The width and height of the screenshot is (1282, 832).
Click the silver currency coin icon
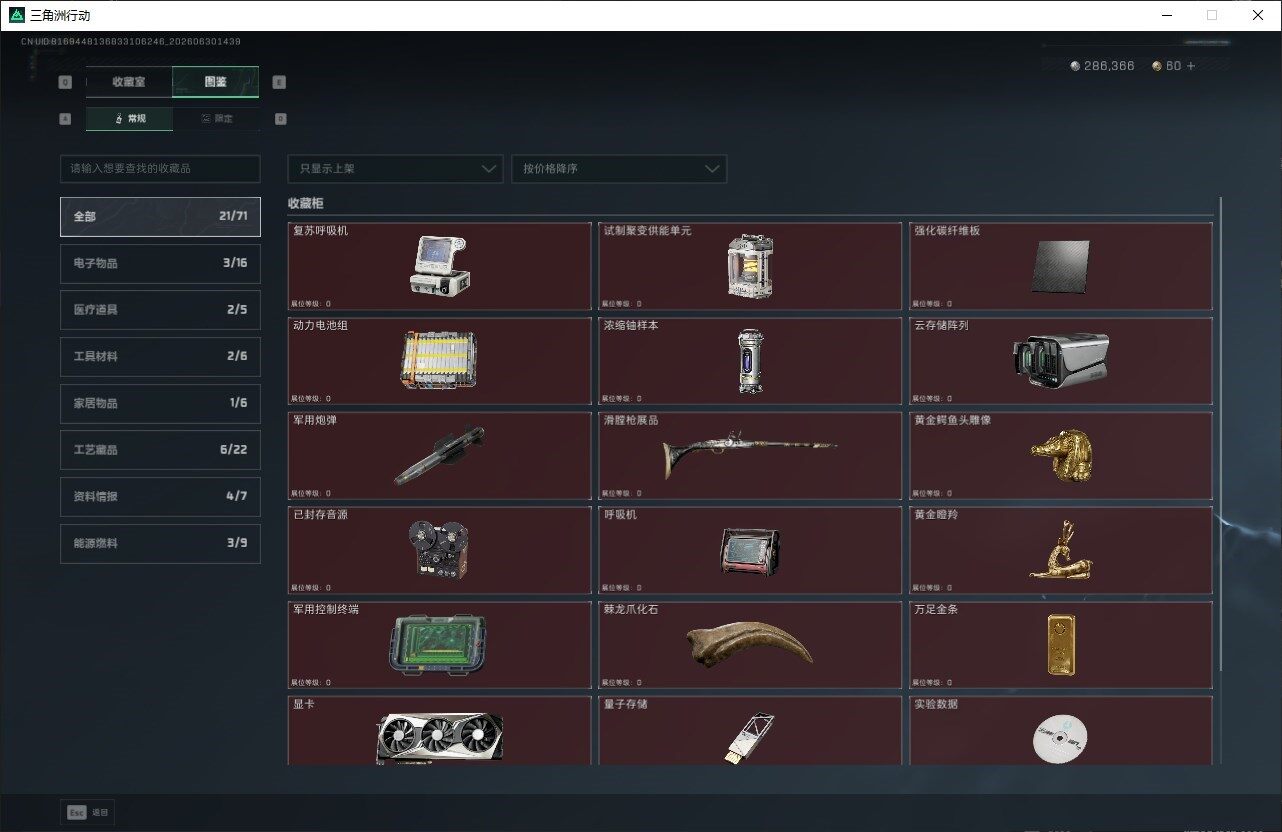[x=1075, y=66]
